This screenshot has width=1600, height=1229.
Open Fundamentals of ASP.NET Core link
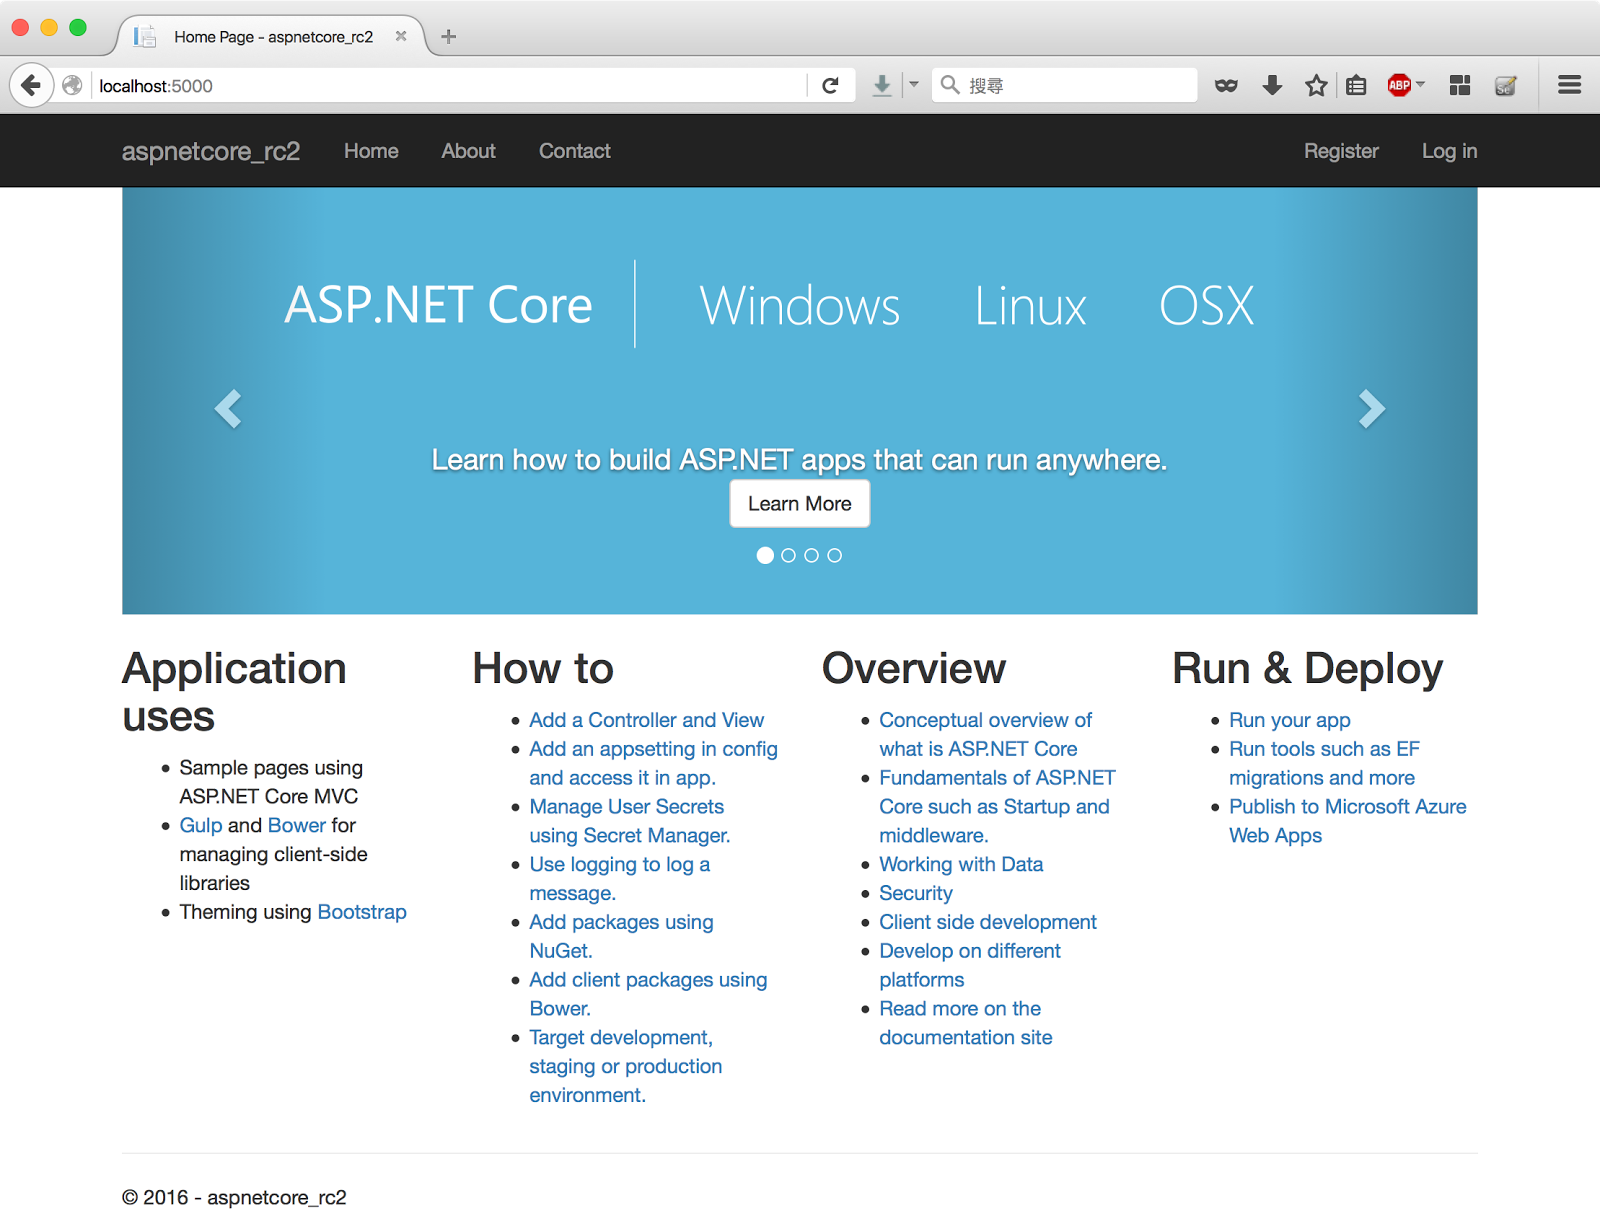point(997,806)
